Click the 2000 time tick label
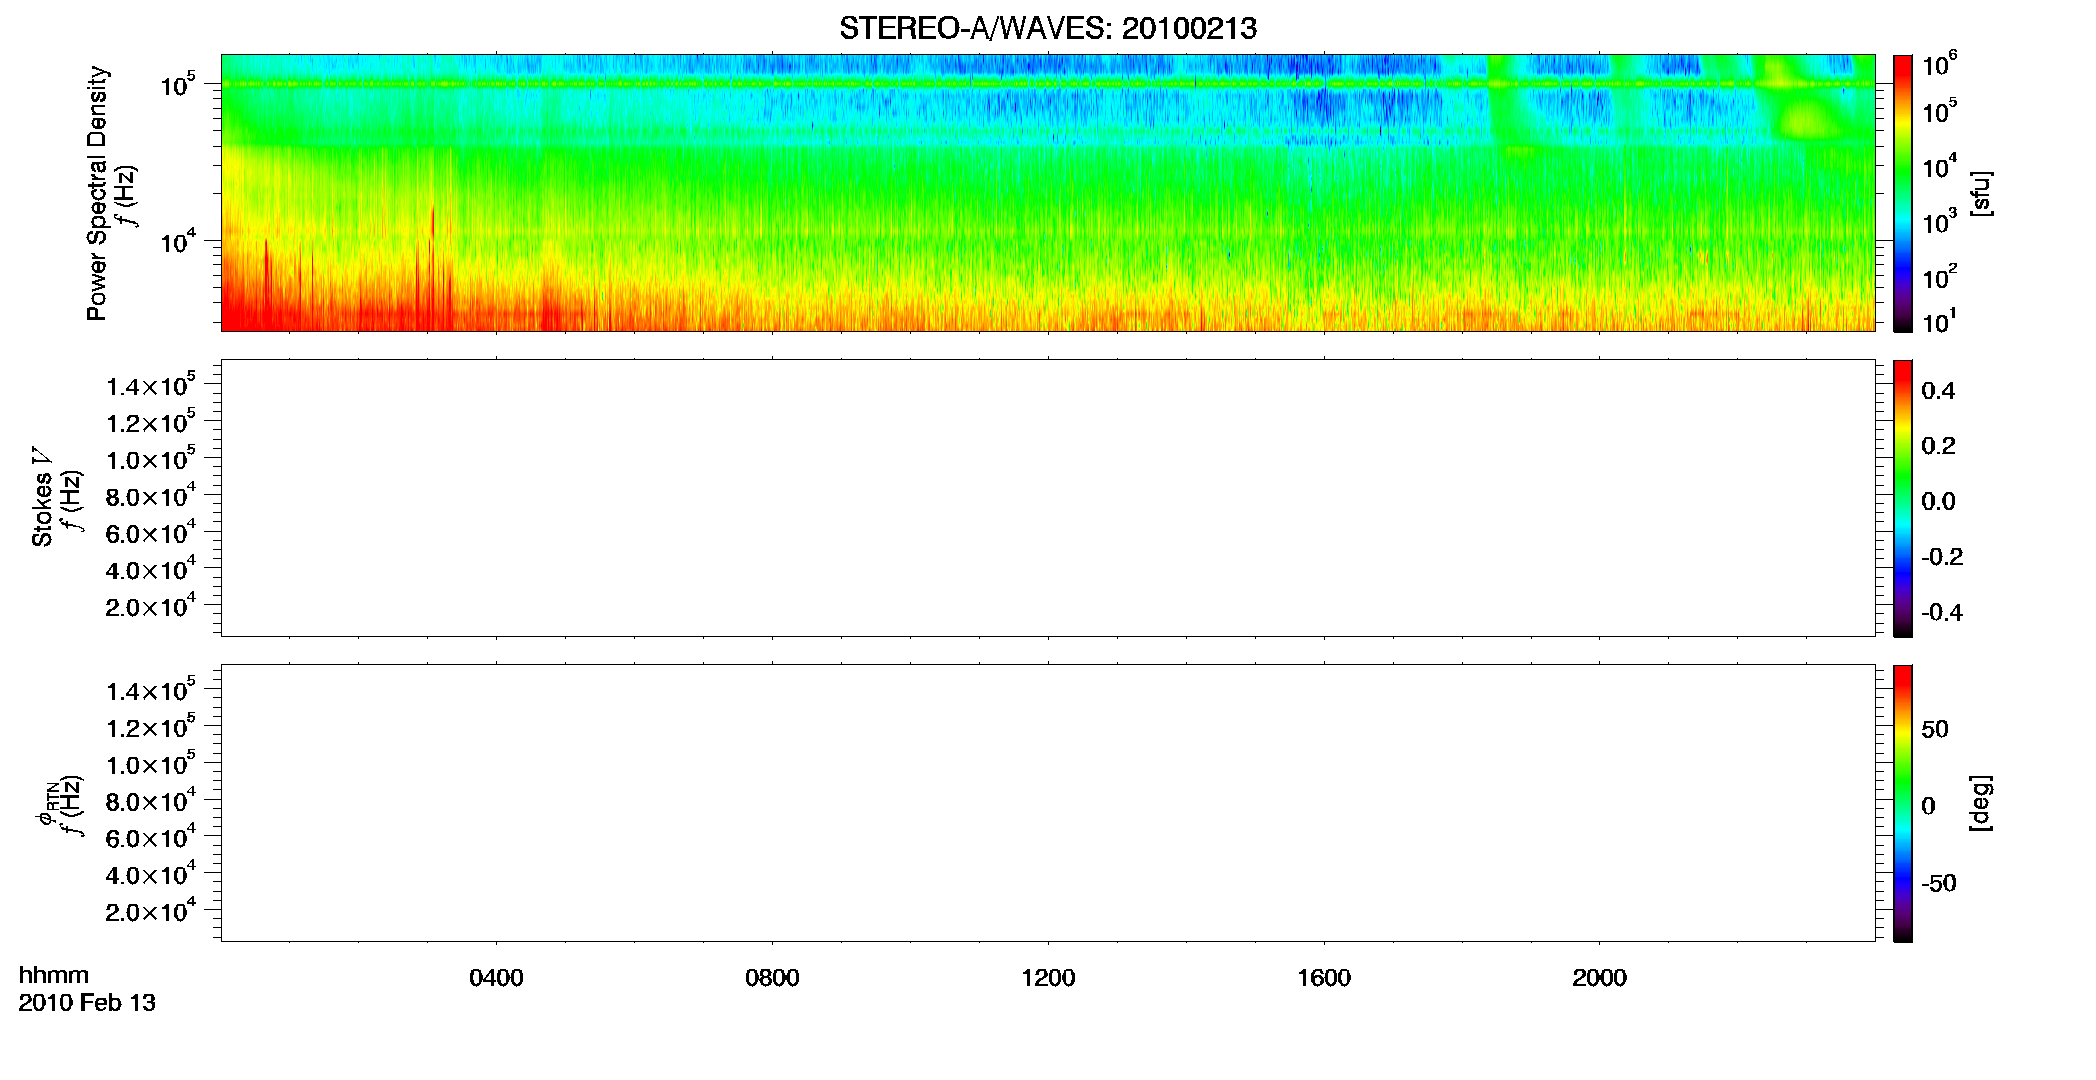2096x1080 pixels. tap(1599, 978)
